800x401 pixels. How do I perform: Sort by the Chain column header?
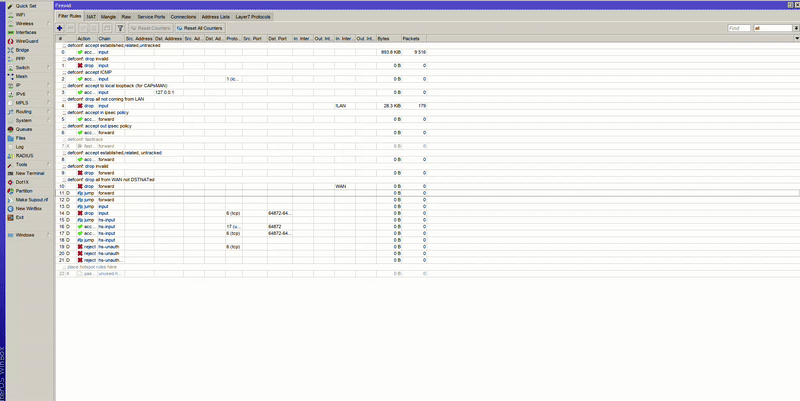(x=111, y=38)
